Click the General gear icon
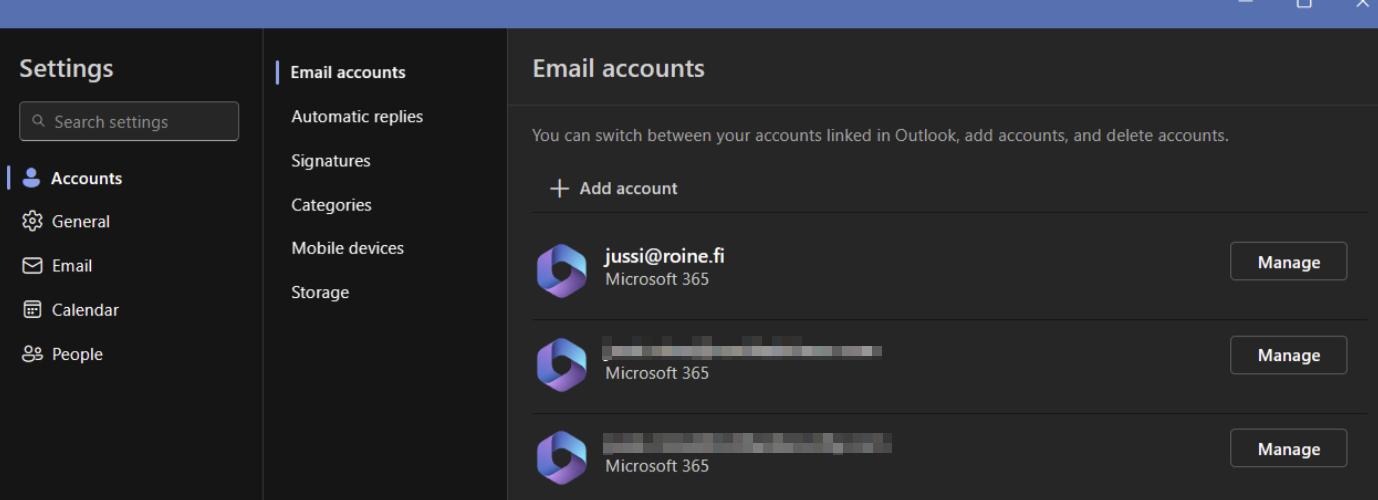The width and height of the screenshot is (1378, 500). click(32, 221)
